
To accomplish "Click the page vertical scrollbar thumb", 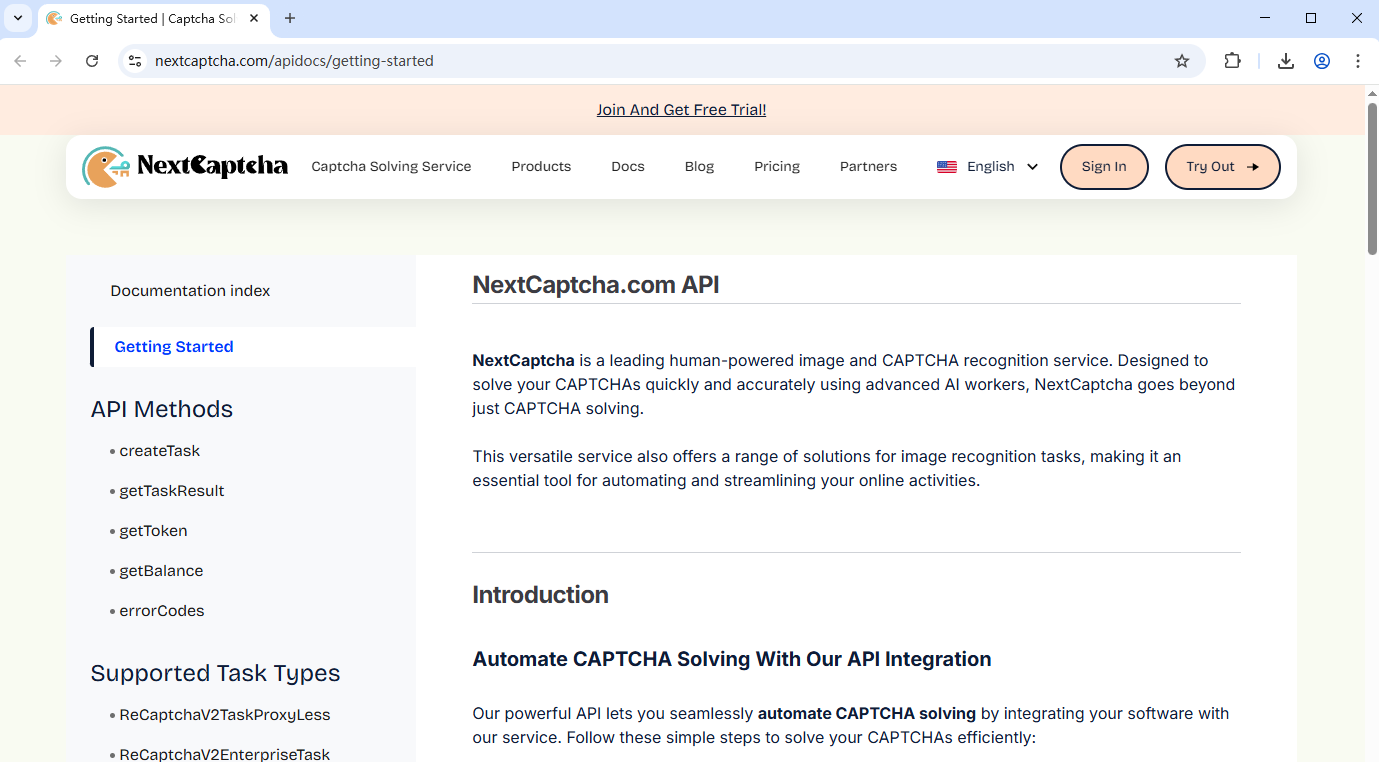I will pos(1372,178).
